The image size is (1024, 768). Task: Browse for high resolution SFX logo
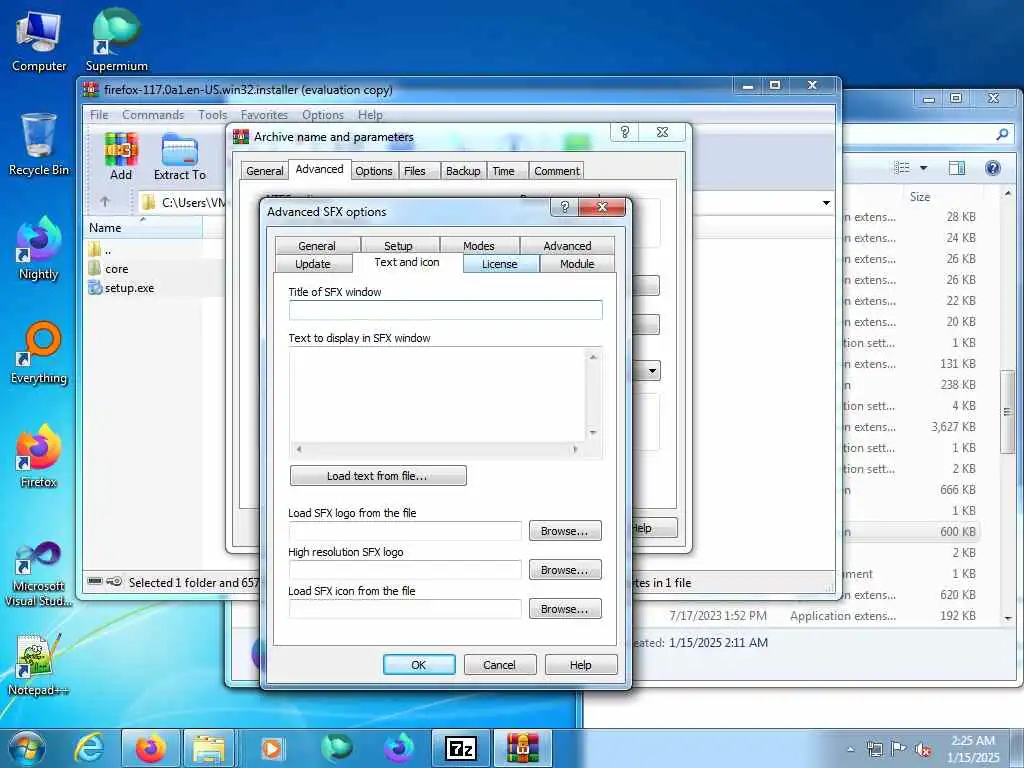(565, 570)
